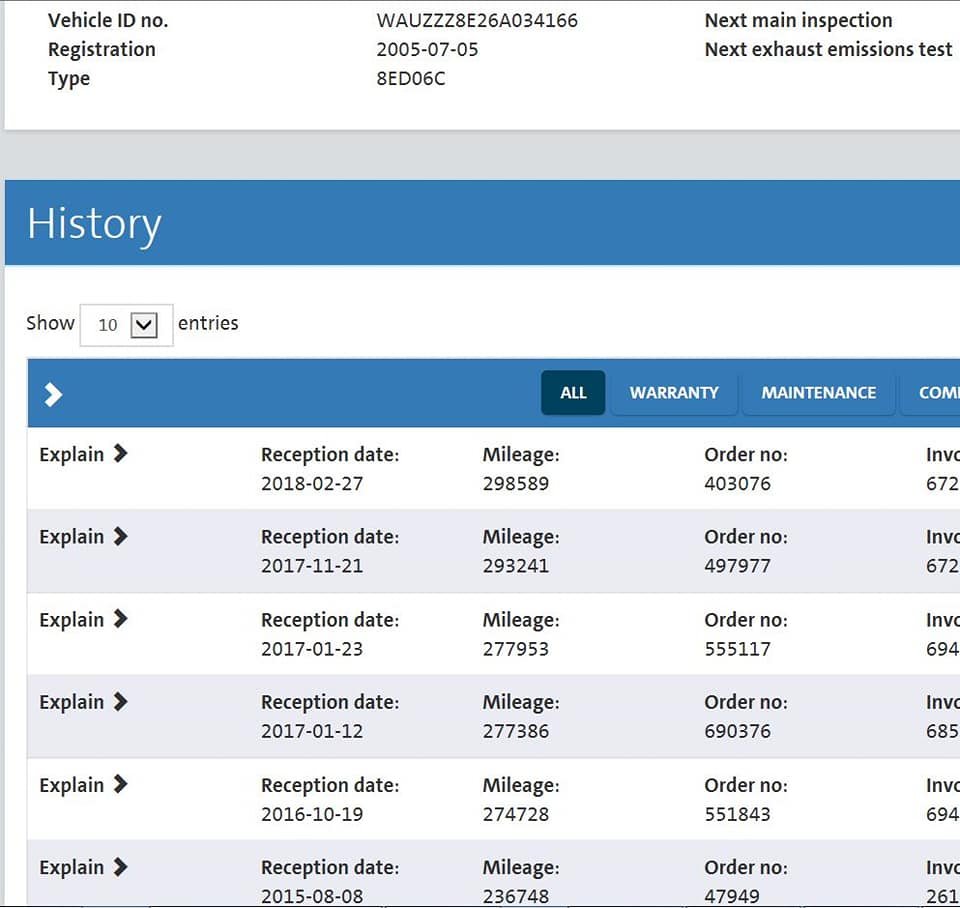Expand Explain for the 2017-01-12 entry
This screenshot has width=960, height=908.
(x=83, y=702)
